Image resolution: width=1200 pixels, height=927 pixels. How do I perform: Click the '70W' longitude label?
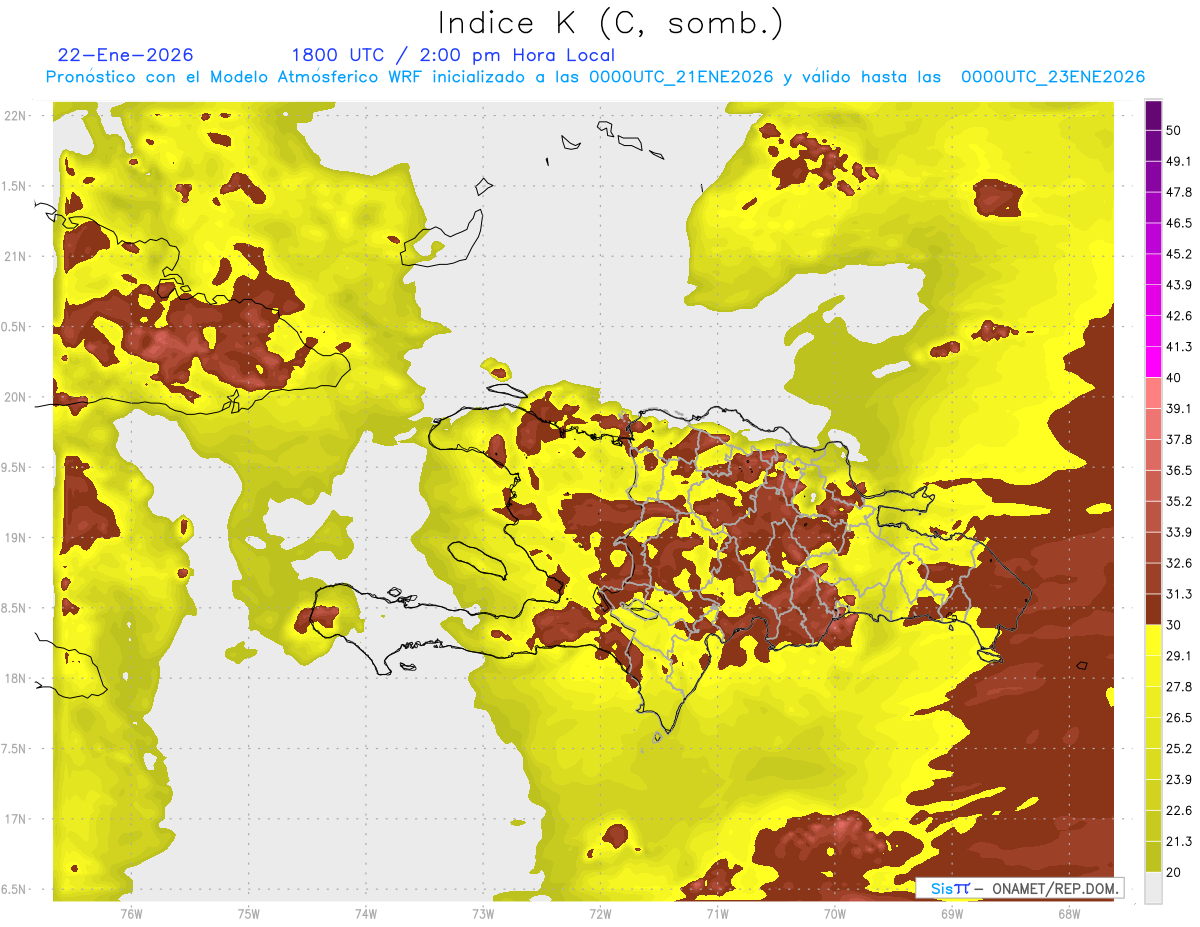835,913
